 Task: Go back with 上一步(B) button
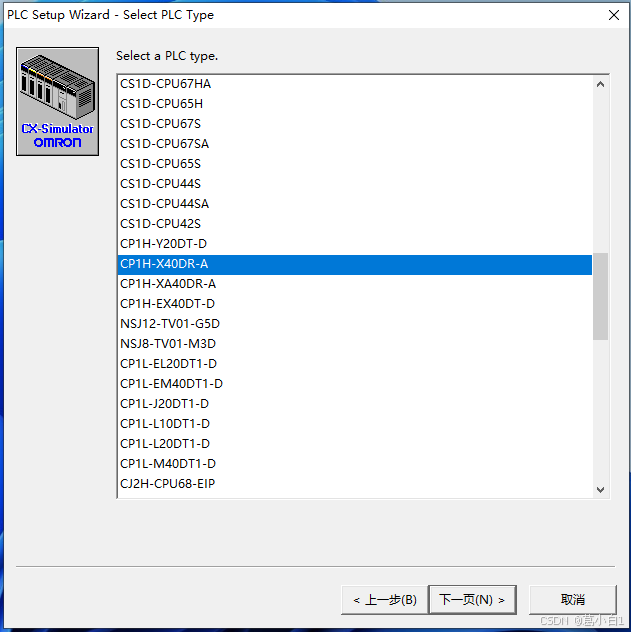(x=384, y=600)
